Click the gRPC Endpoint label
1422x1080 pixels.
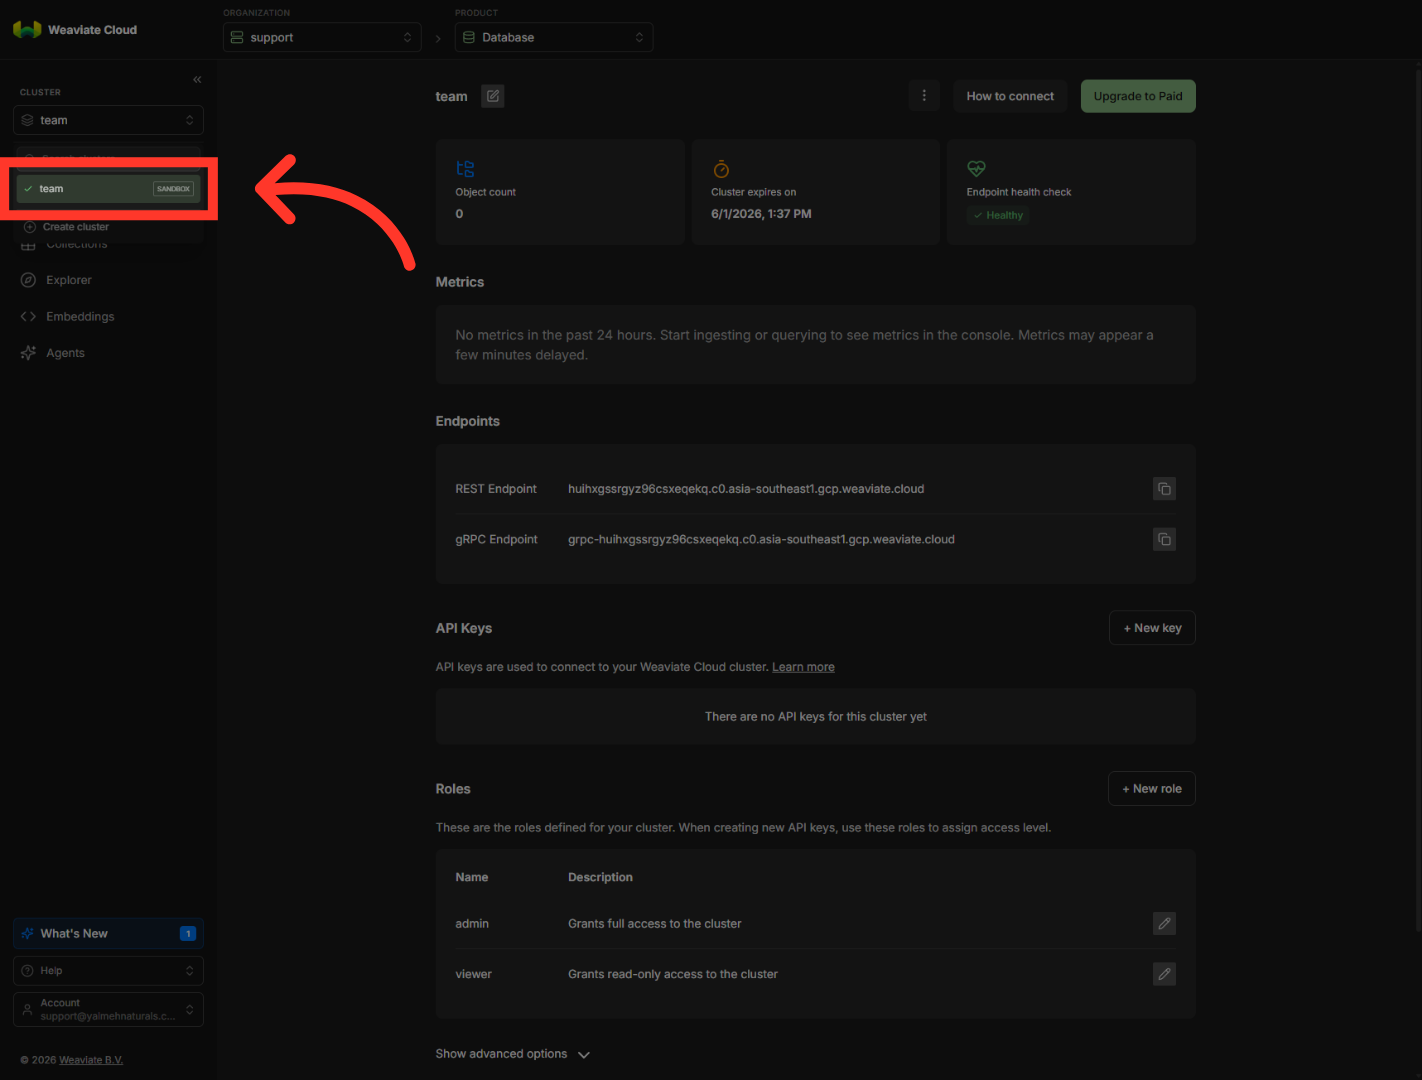[x=496, y=539]
